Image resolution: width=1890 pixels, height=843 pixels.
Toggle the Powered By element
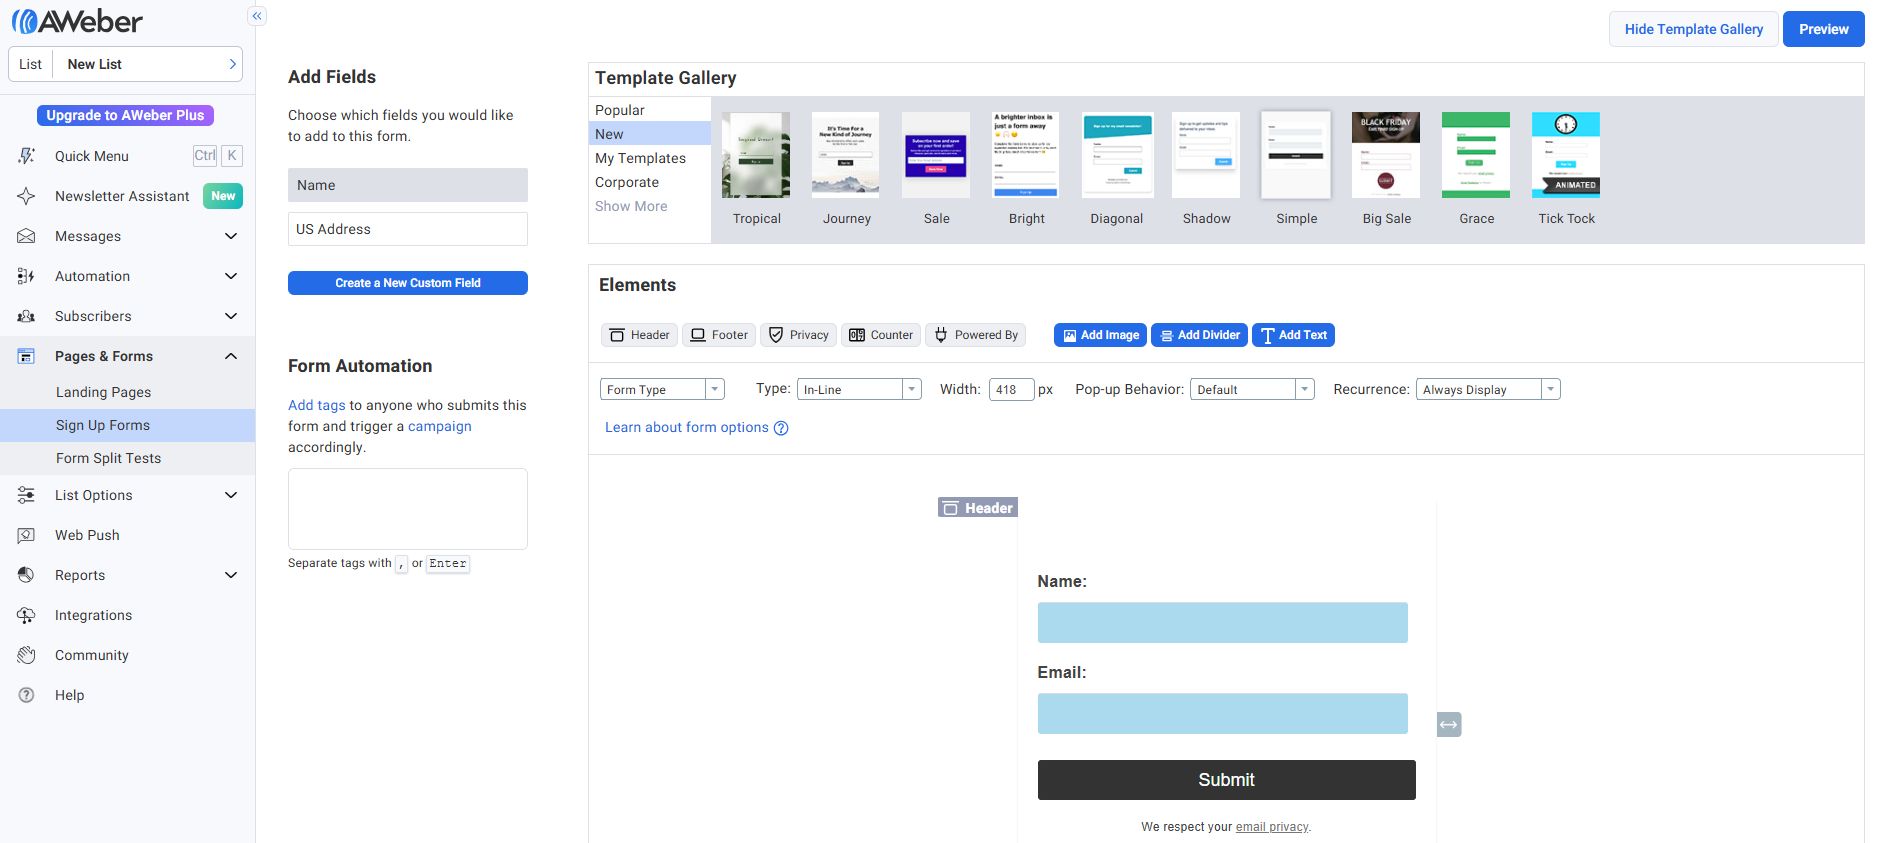(976, 335)
